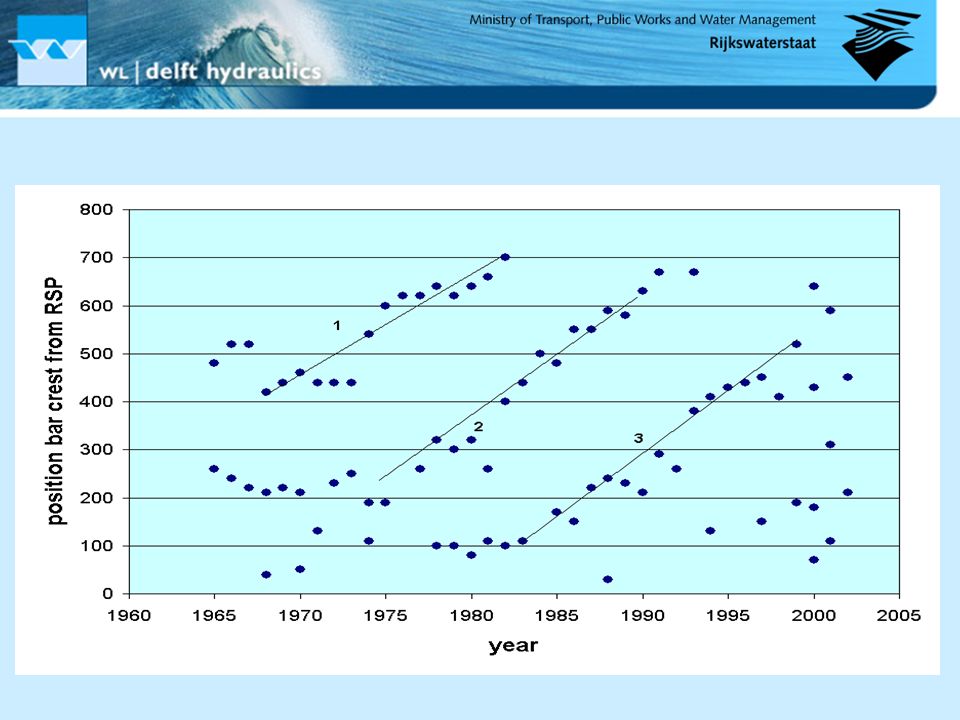Click the trend line label '2'
The width and height of the screenshot is (960, 720).
point(478,426)
